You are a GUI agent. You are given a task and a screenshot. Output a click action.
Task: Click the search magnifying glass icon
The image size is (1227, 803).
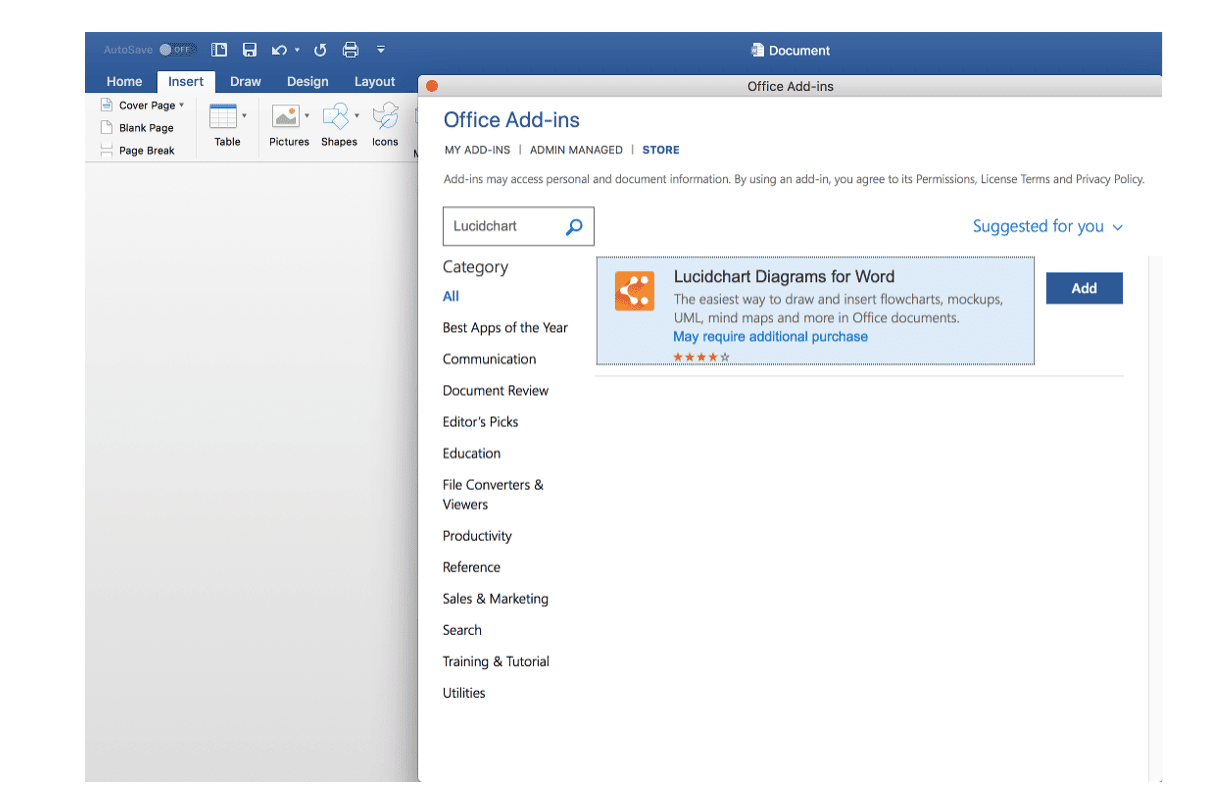pos(574,227)
